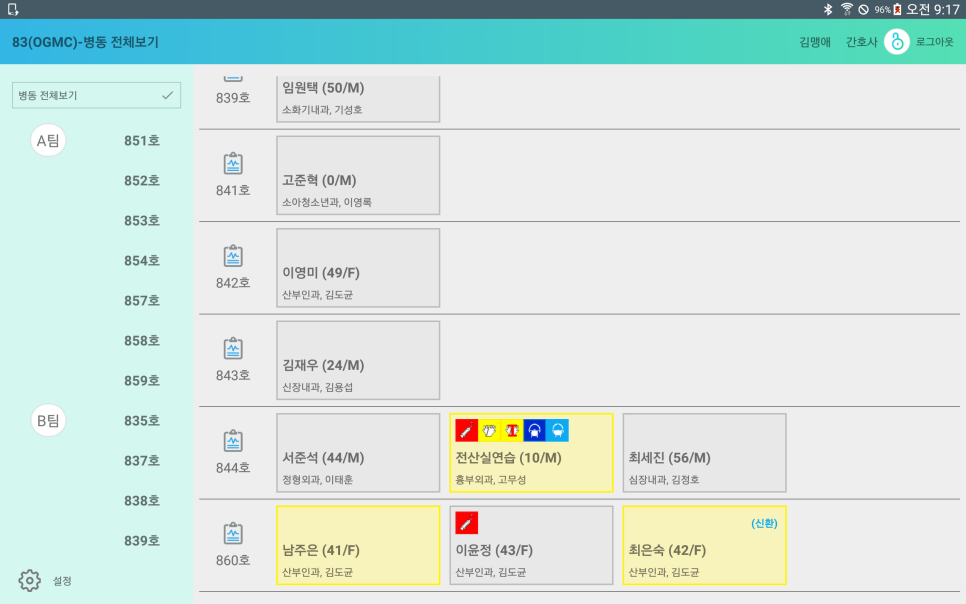Open patient card 남주은 (41/F)
The image size is (966, 604).
[x=358, y=545]
